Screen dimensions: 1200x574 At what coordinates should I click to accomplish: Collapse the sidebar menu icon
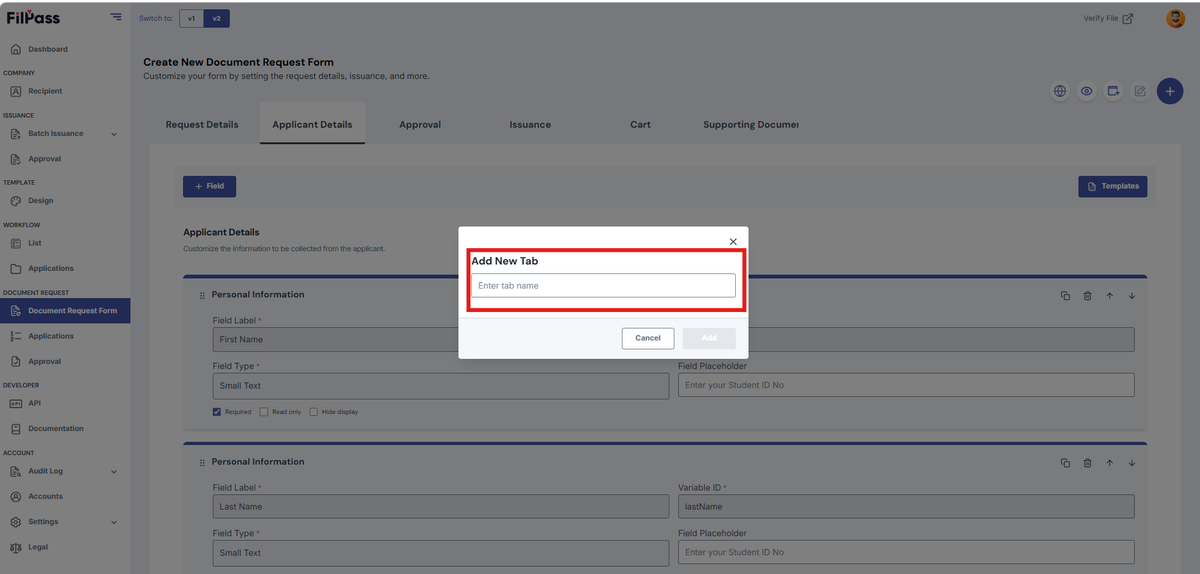click(116, 17)
